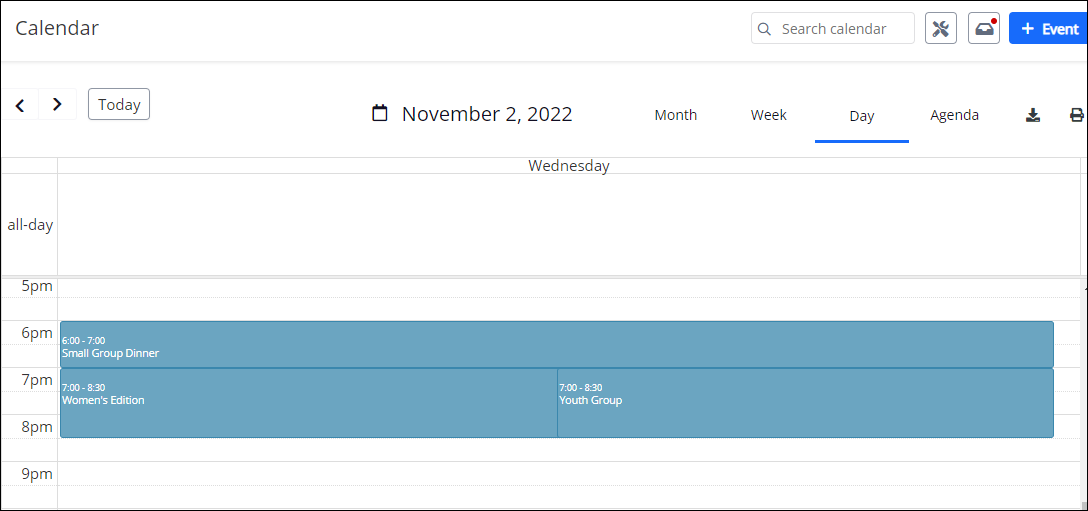Switch to Week view tab
The width and height of the screenshot is (1088, 511).
tap(769, 115)
